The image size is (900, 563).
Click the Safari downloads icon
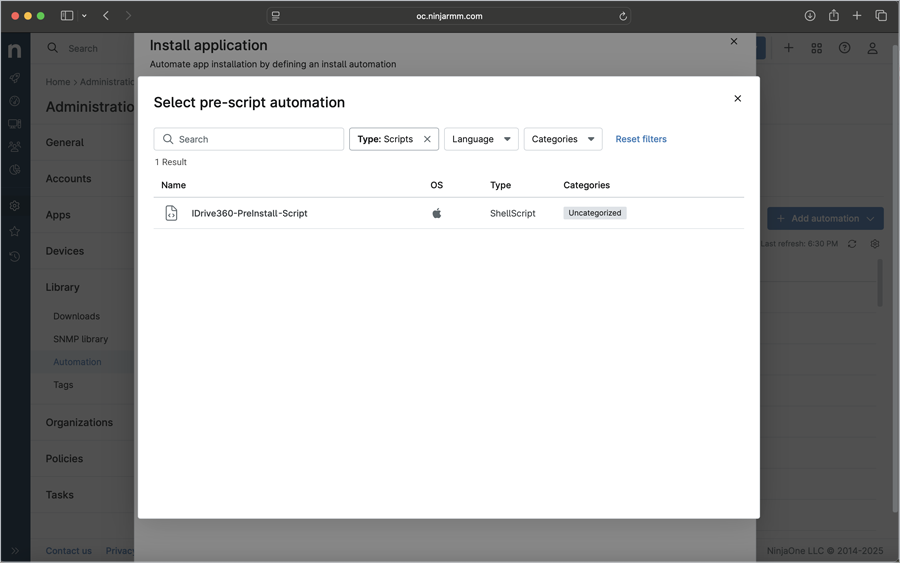click(x=810, y=16)
